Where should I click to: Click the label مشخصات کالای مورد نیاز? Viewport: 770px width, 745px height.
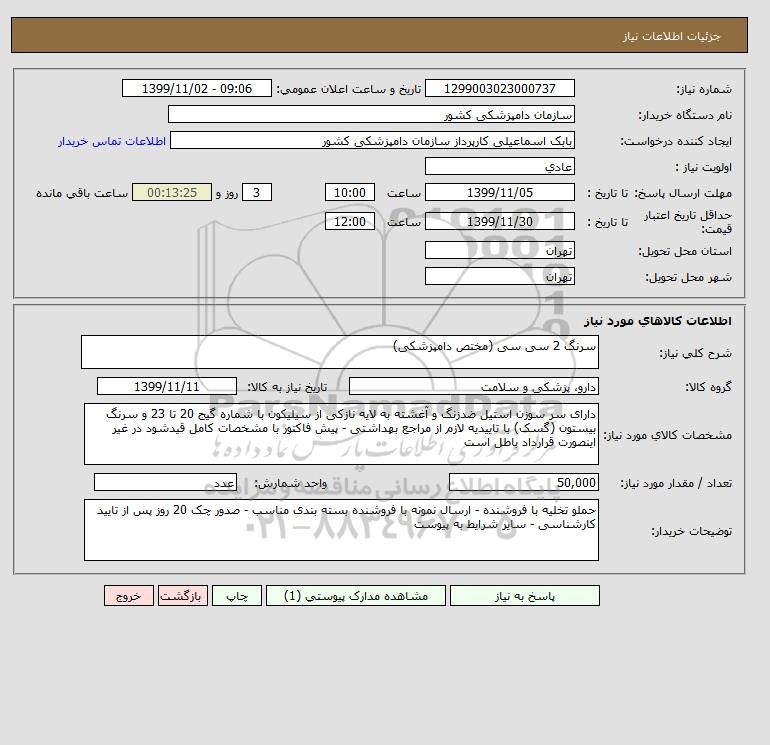(x=667, y=435)
